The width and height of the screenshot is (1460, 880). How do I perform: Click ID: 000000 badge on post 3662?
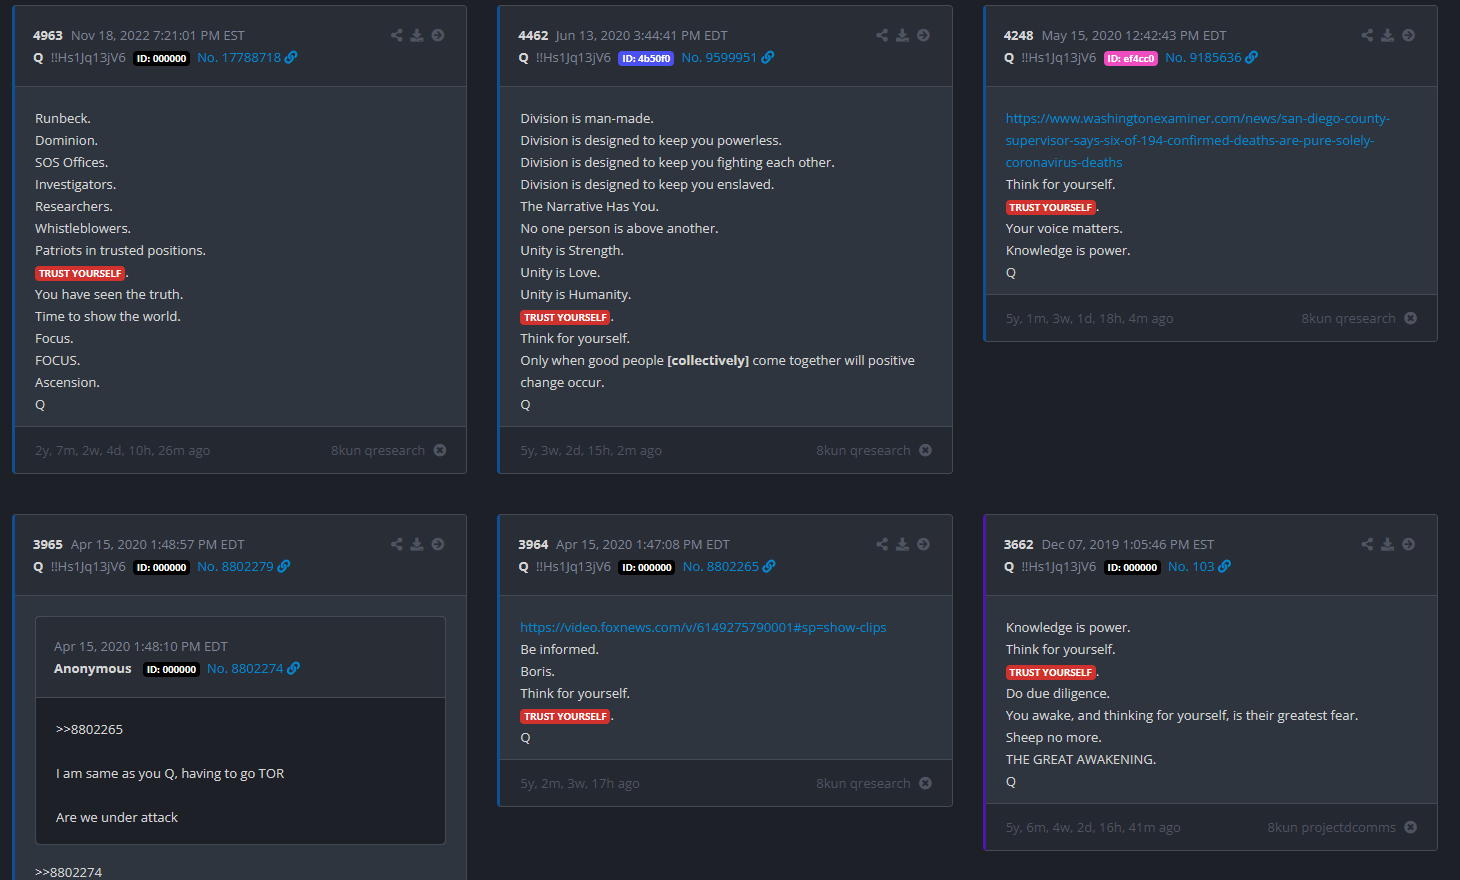1132,567
